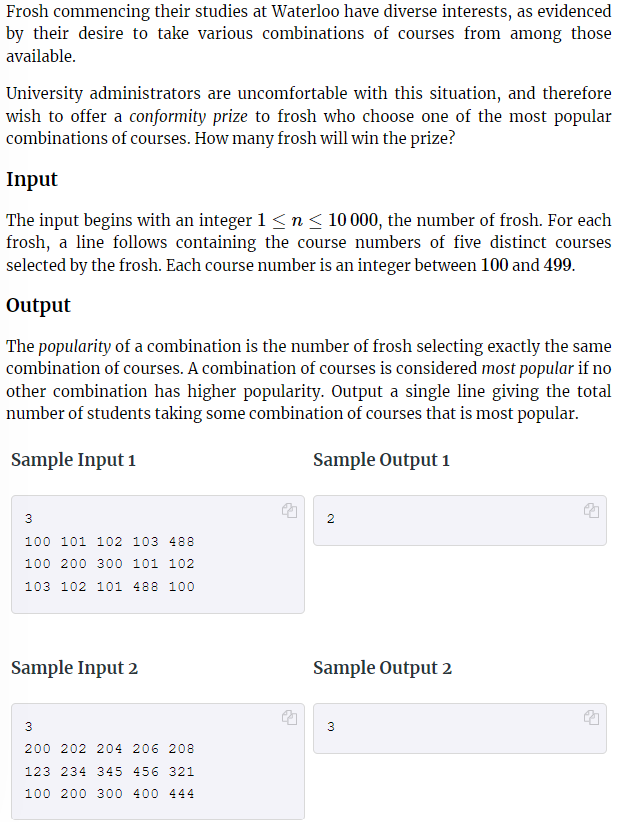The width and height of the screenshot is (623, 822).
Task: Click line '100 101 102 103 488' in sample
Action: (x=110, y=542)
